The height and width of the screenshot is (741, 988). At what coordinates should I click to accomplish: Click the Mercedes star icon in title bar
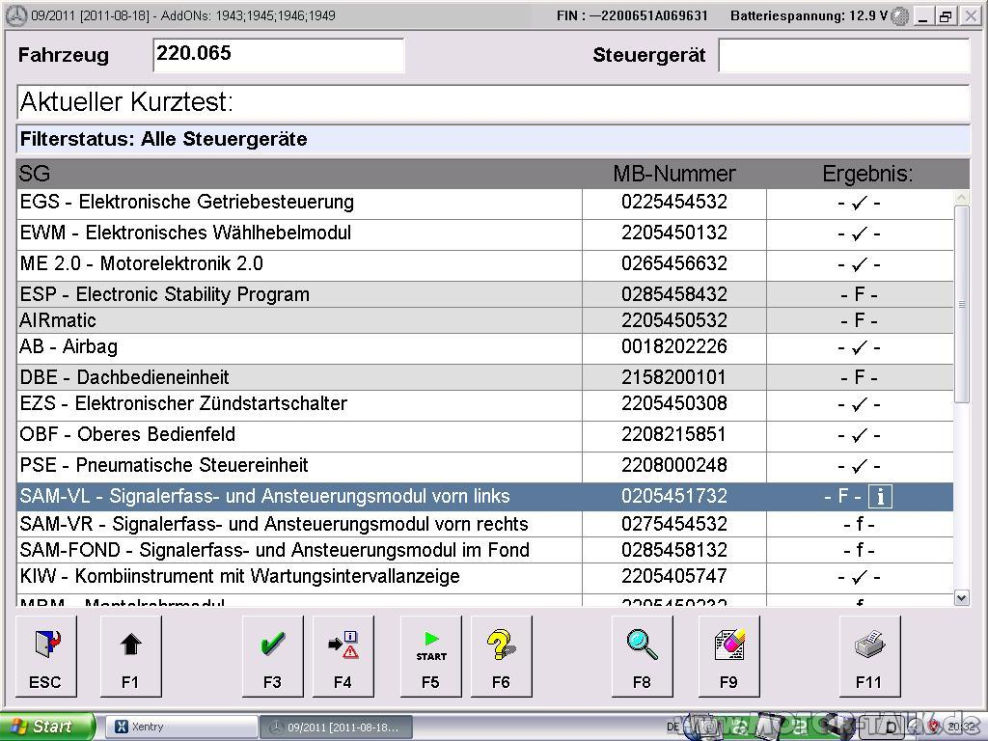pyautogui.click(x=16, y=15)
